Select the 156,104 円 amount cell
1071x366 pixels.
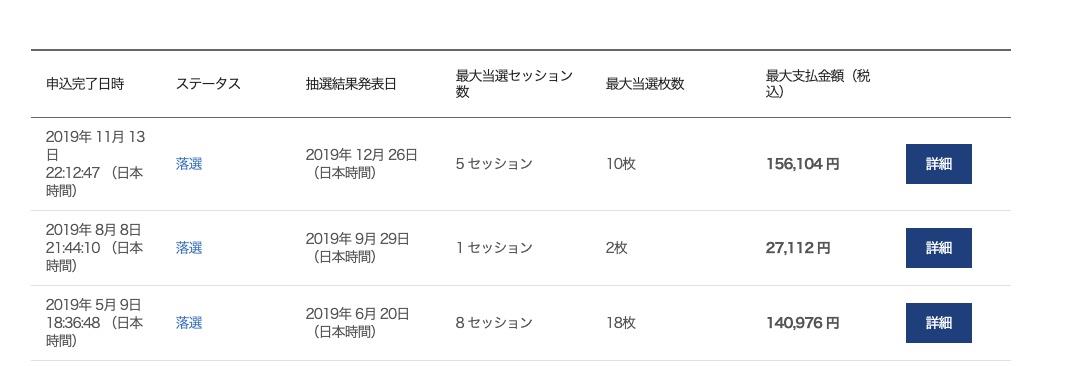pyautogui.click(x=803, y=164)
